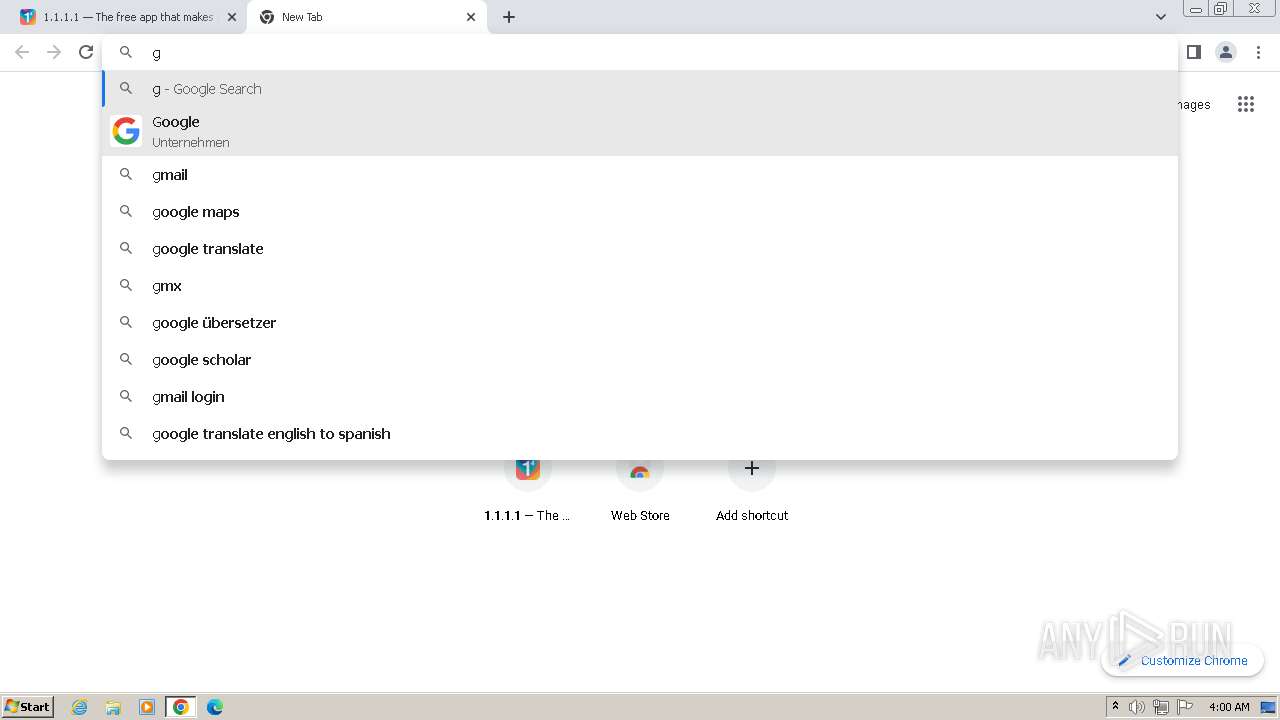
Task: Click into the address bar containing 'g'
Action: 640,53
